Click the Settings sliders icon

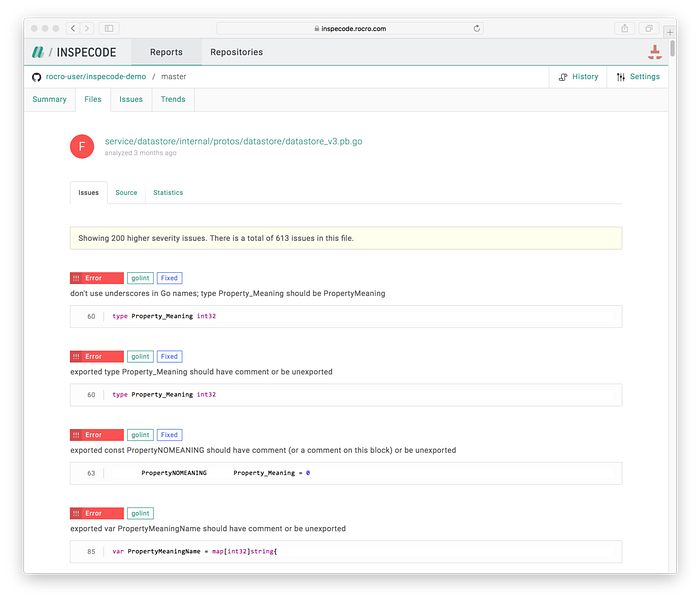click(621, 77)
